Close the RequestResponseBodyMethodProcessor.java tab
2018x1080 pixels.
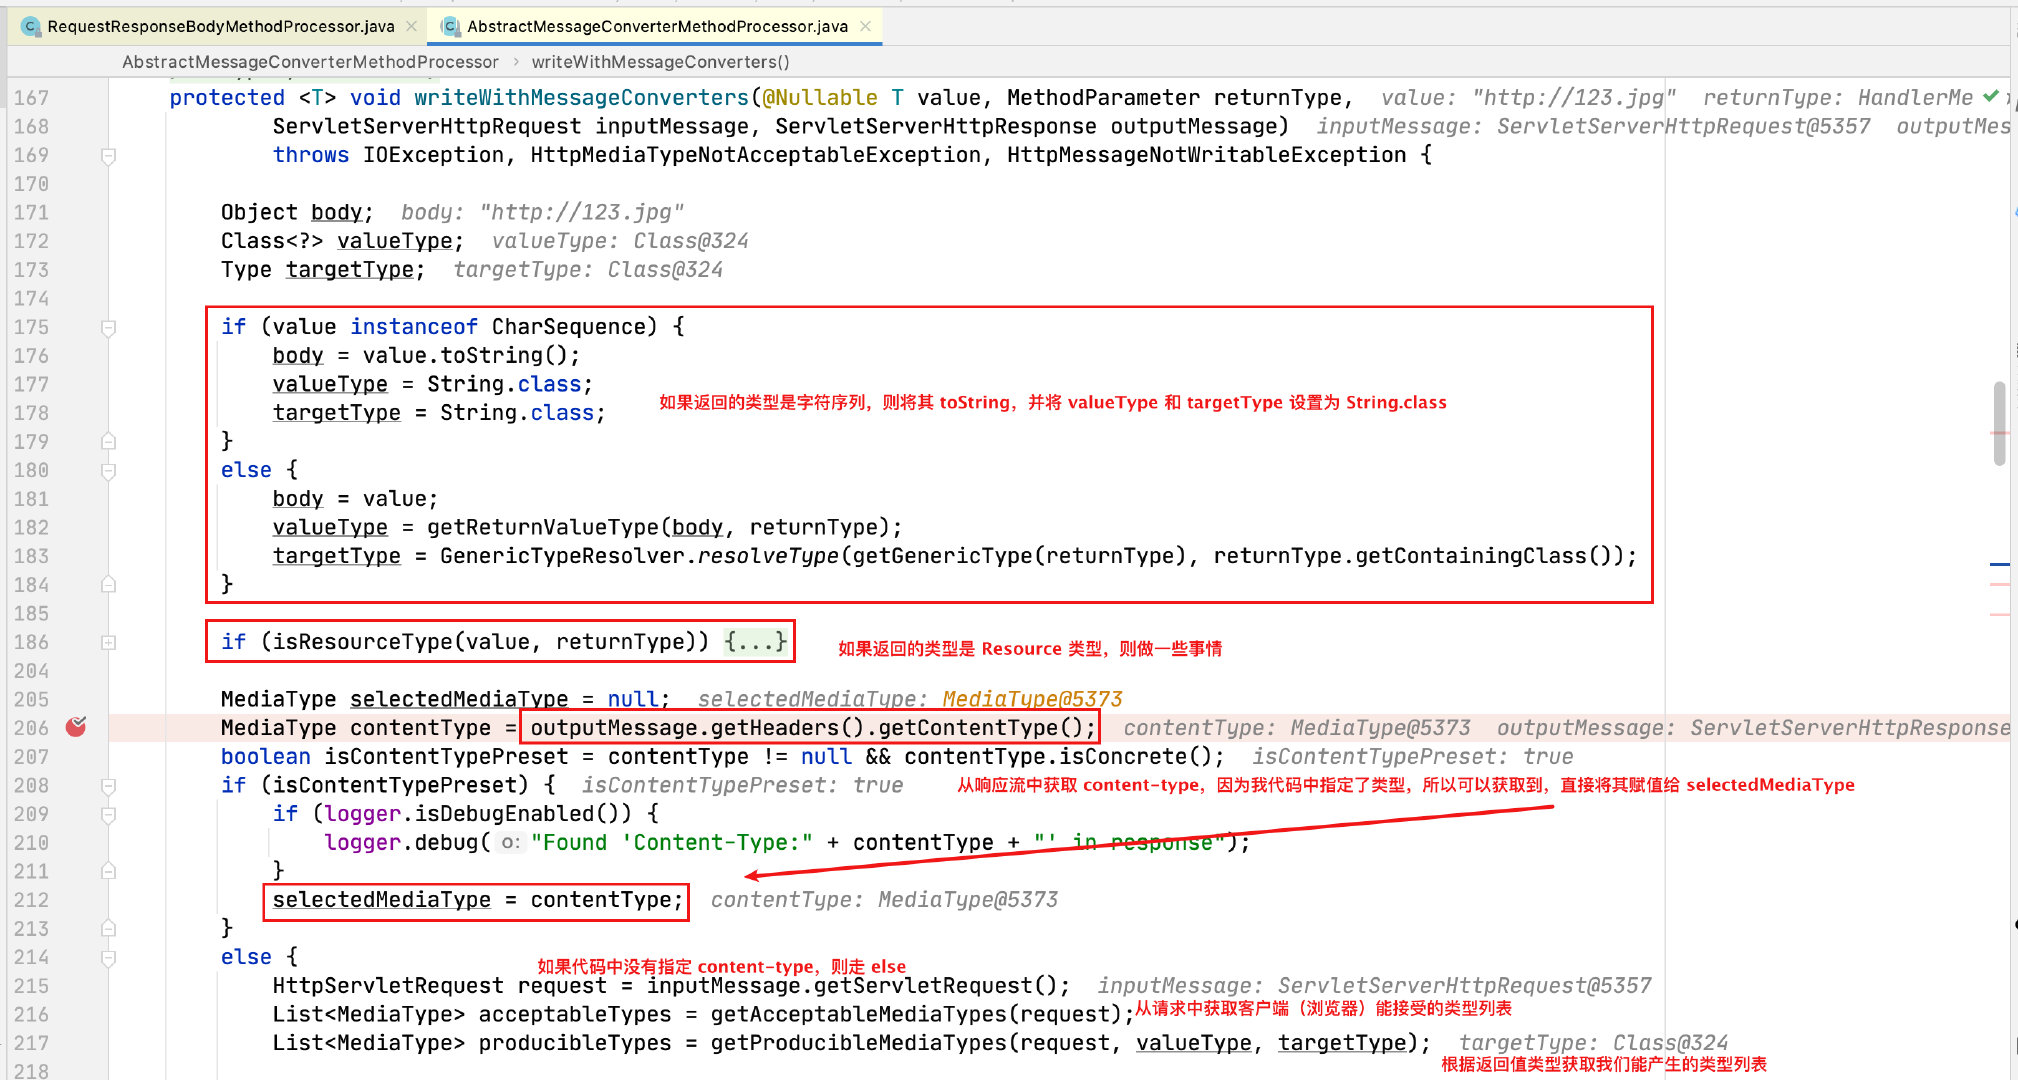click(x=411, y=27)
